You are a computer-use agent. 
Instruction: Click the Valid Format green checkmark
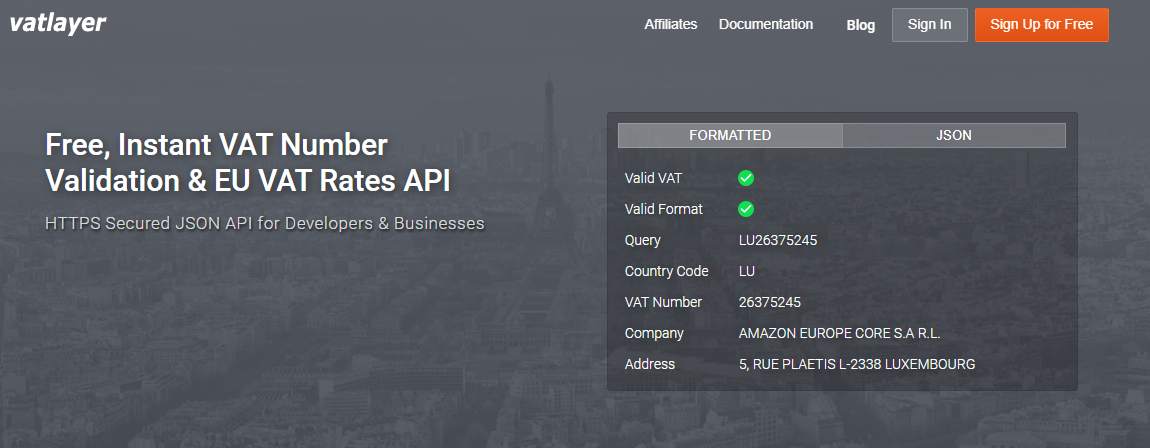[x=746, y=209]
